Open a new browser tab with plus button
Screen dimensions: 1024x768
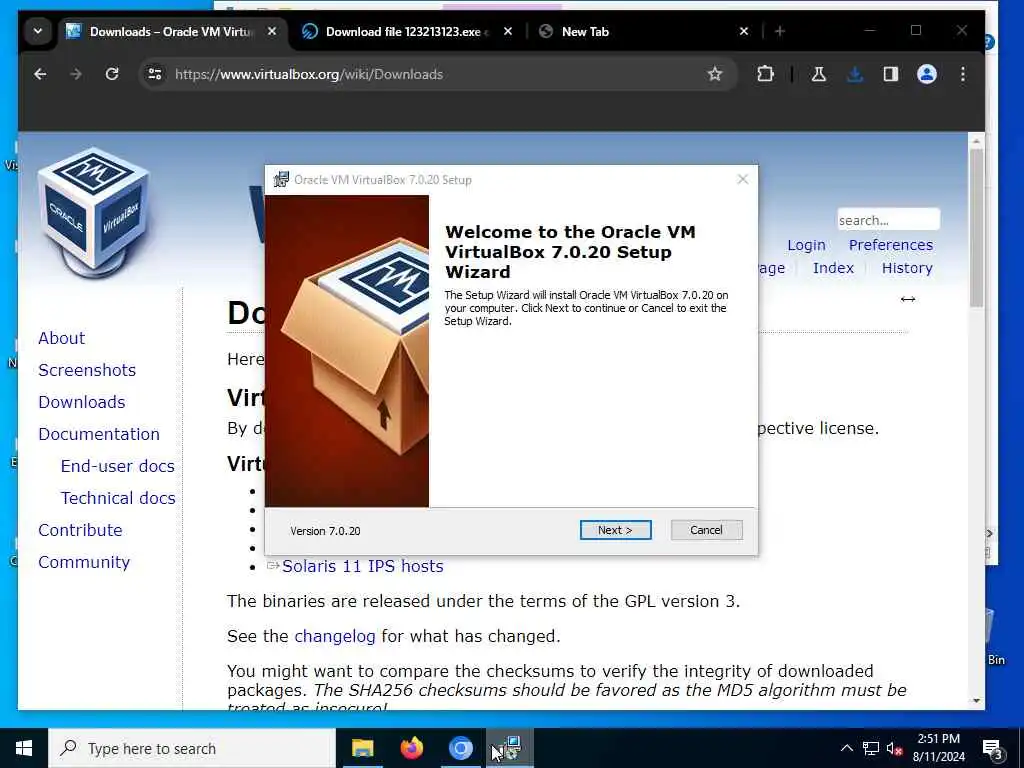[779, 31]
